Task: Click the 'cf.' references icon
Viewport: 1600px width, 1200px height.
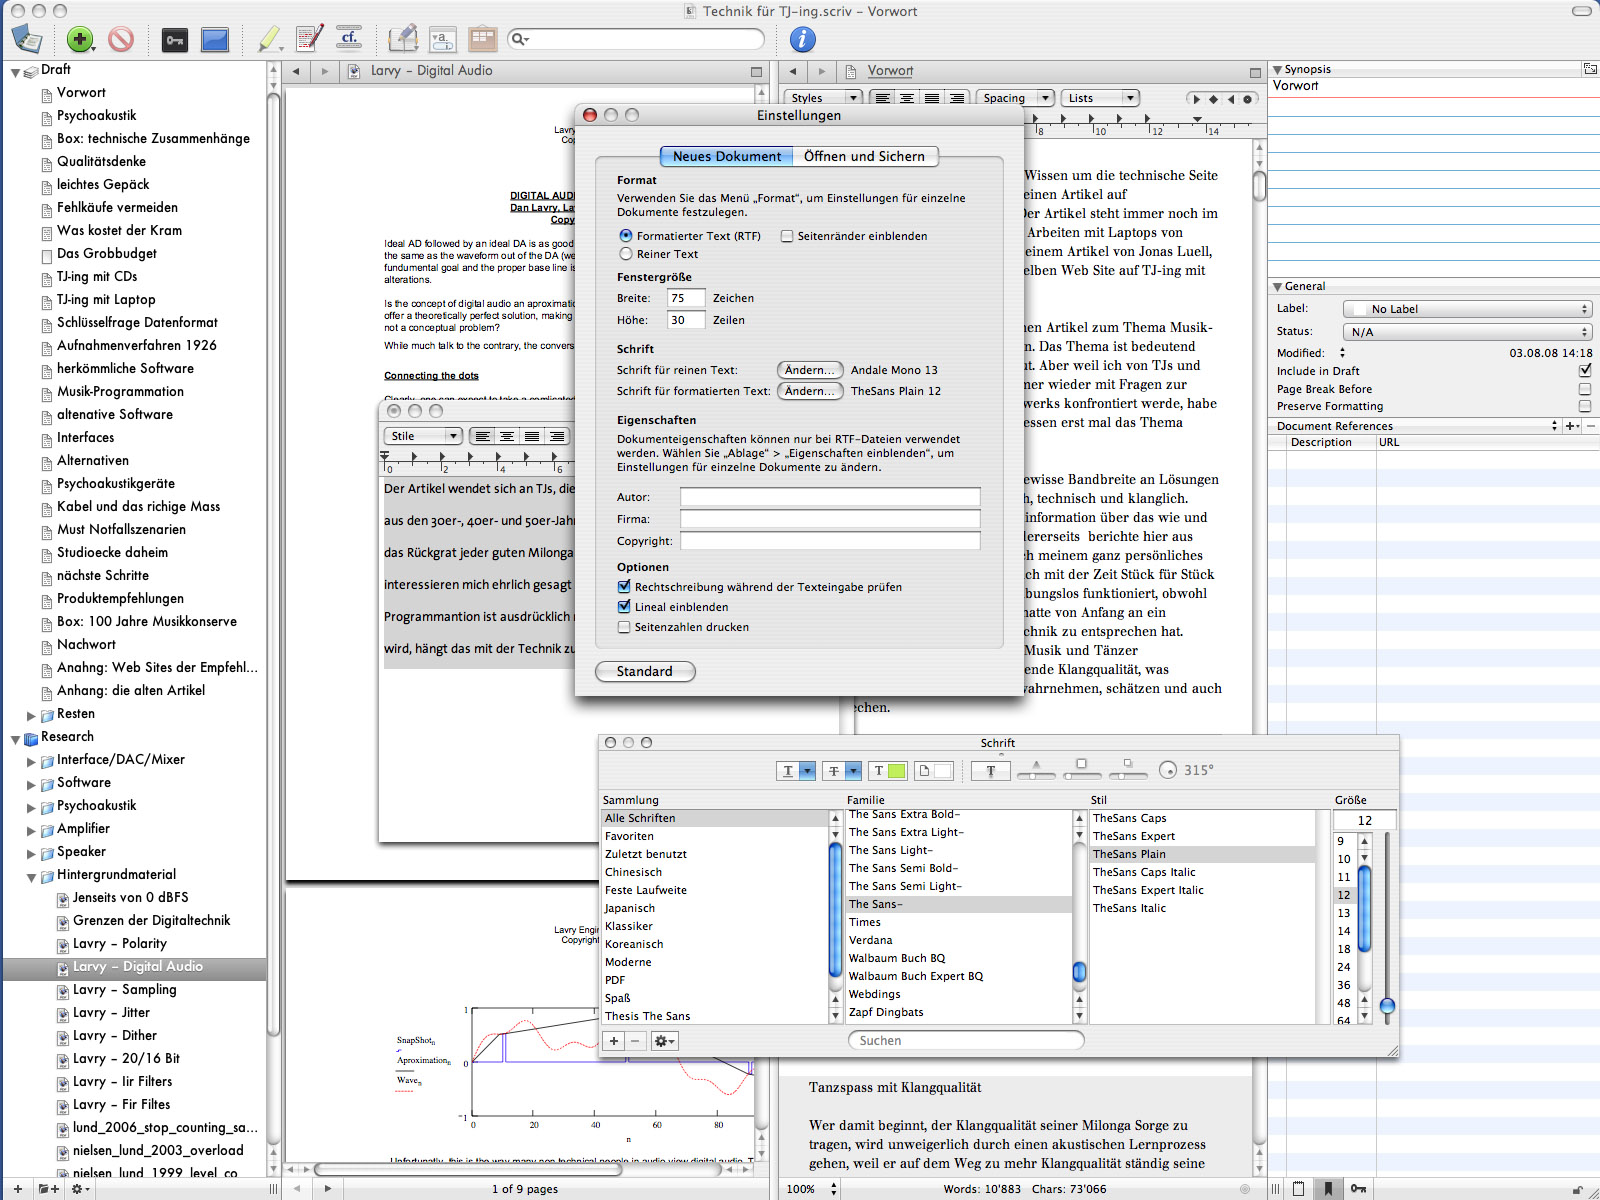Action: tap(349, 38)
